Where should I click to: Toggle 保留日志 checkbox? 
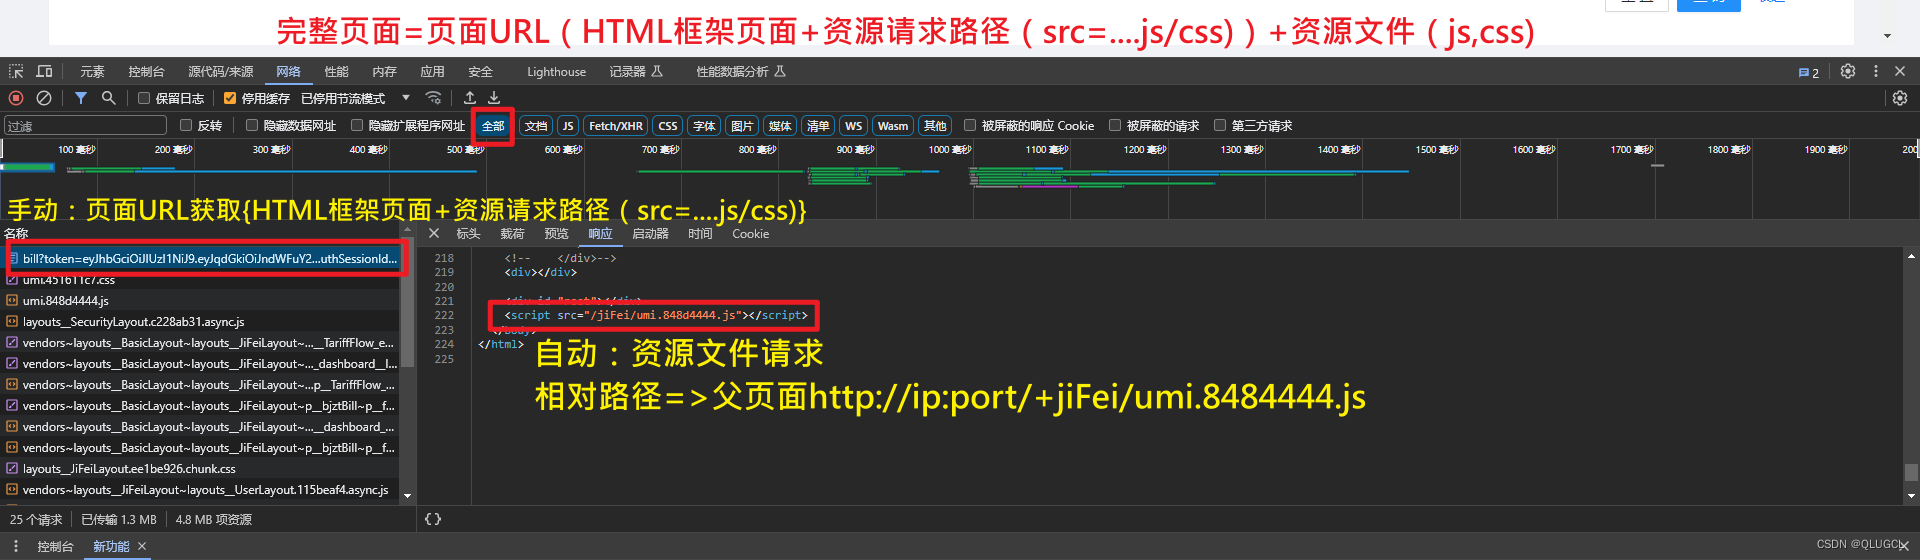pyautogui.click(x=144, y=98)
